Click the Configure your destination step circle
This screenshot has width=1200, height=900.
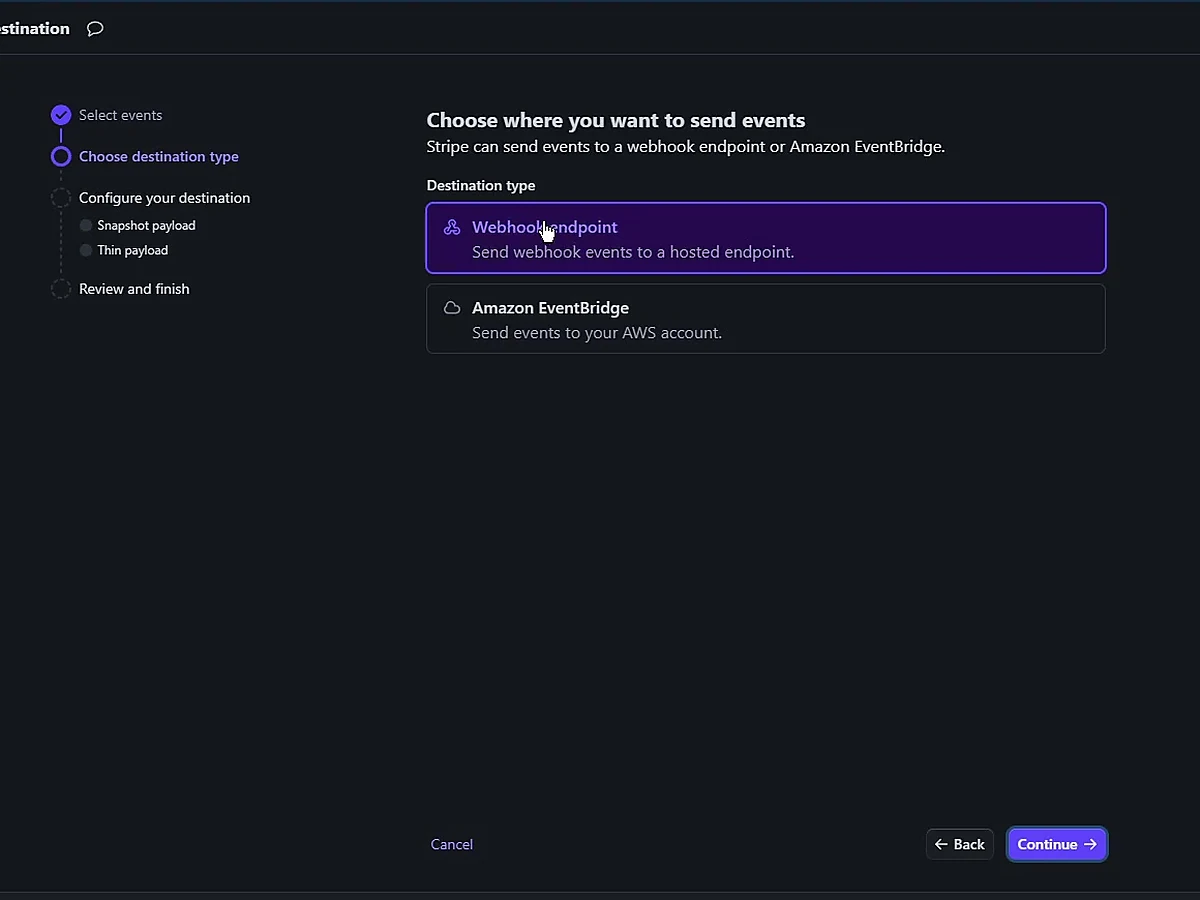point(61,198)
